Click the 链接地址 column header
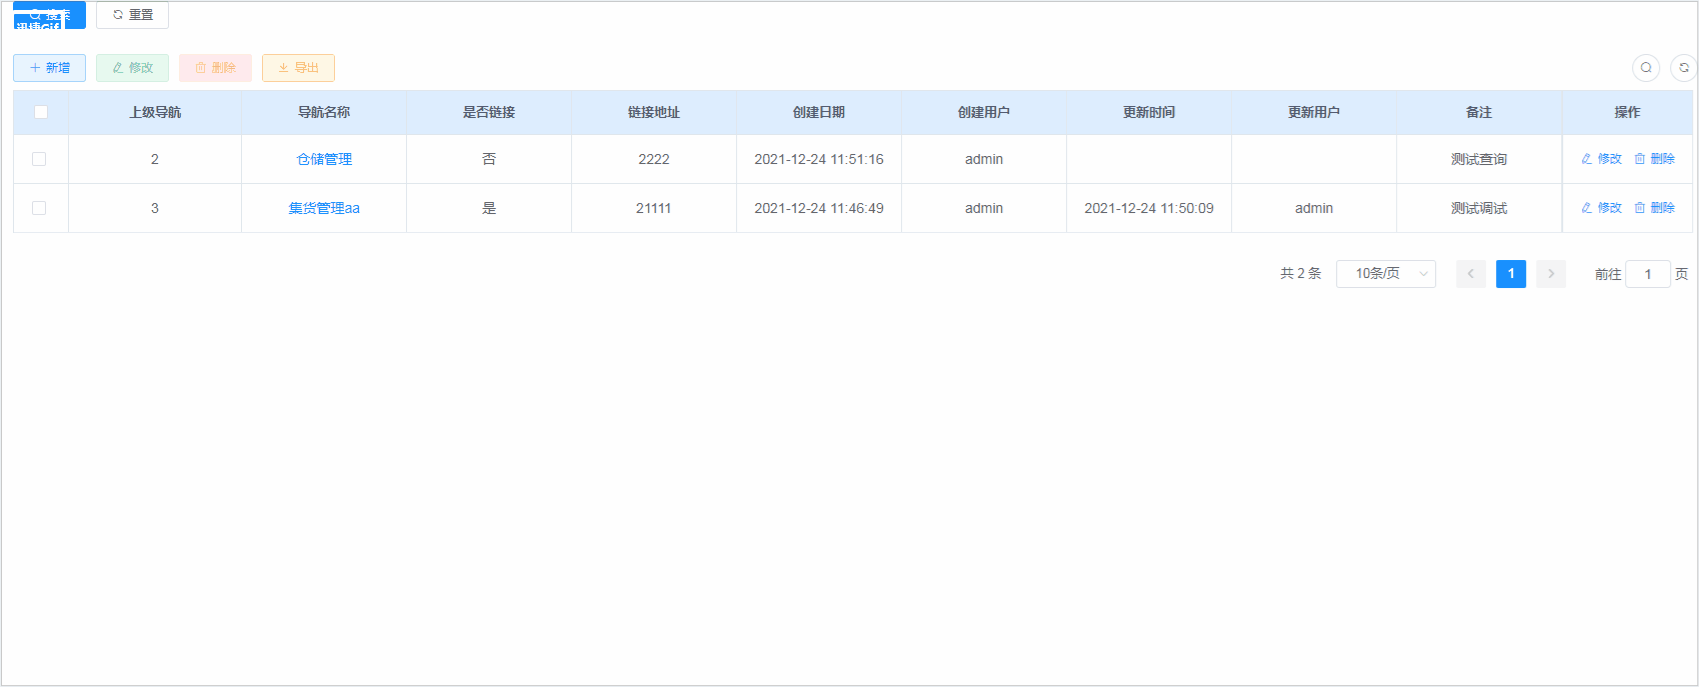 click(x=654, y=112)
